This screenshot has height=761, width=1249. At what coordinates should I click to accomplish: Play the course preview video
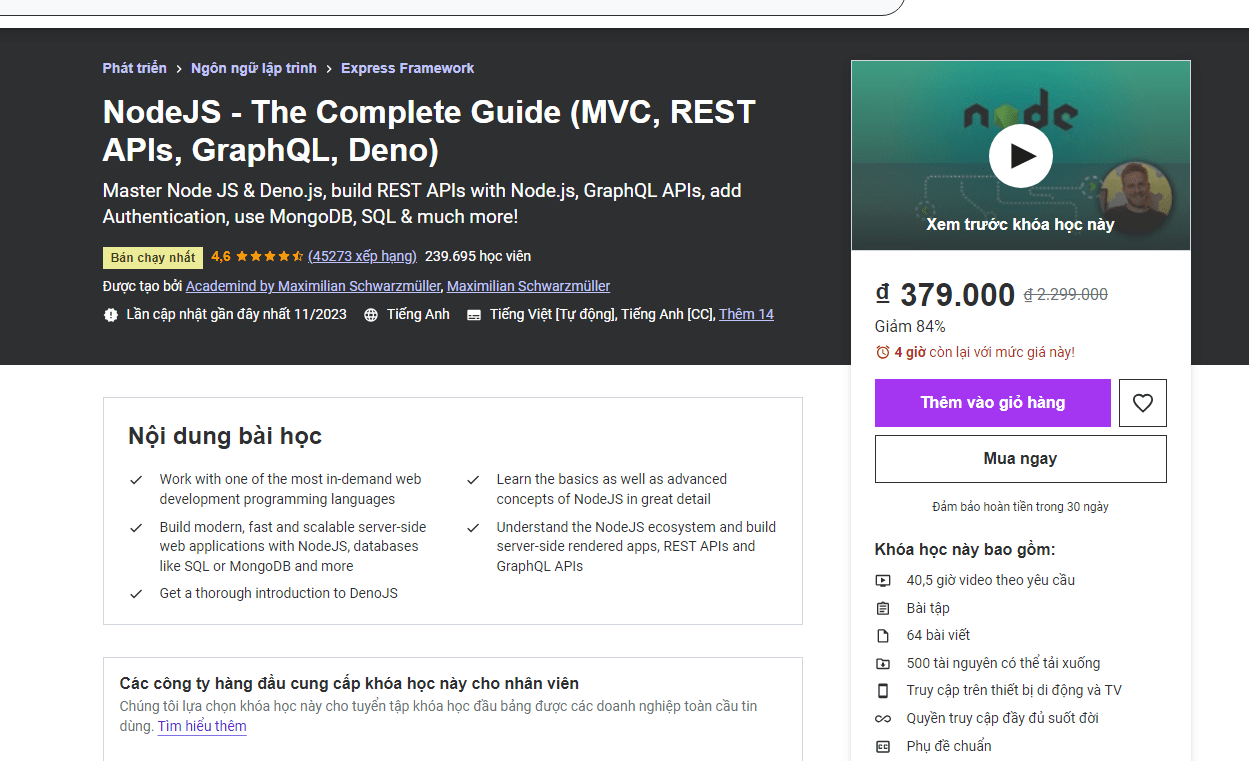coord(1020,156)
